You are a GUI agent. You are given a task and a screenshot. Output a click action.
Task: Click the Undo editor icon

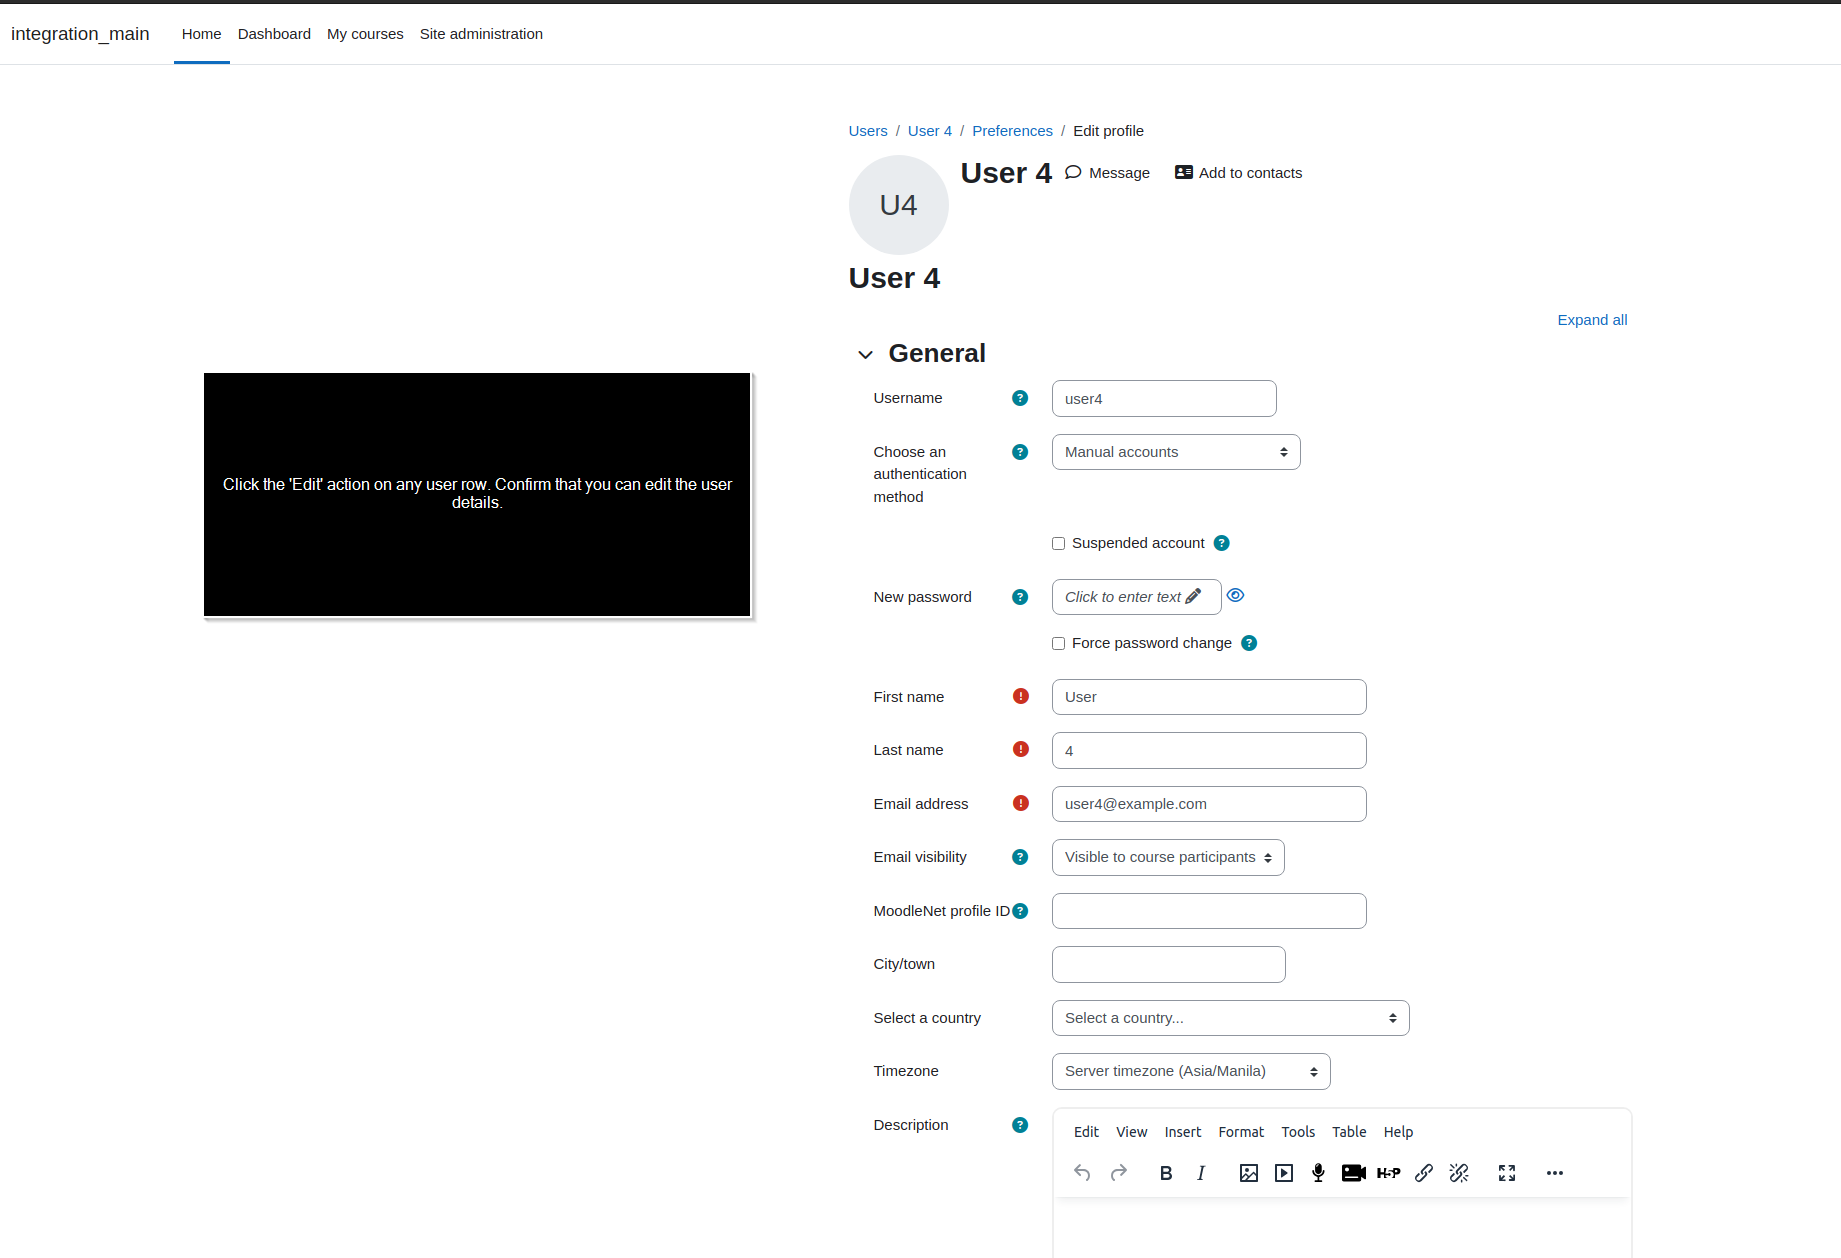[1082, 1173]
